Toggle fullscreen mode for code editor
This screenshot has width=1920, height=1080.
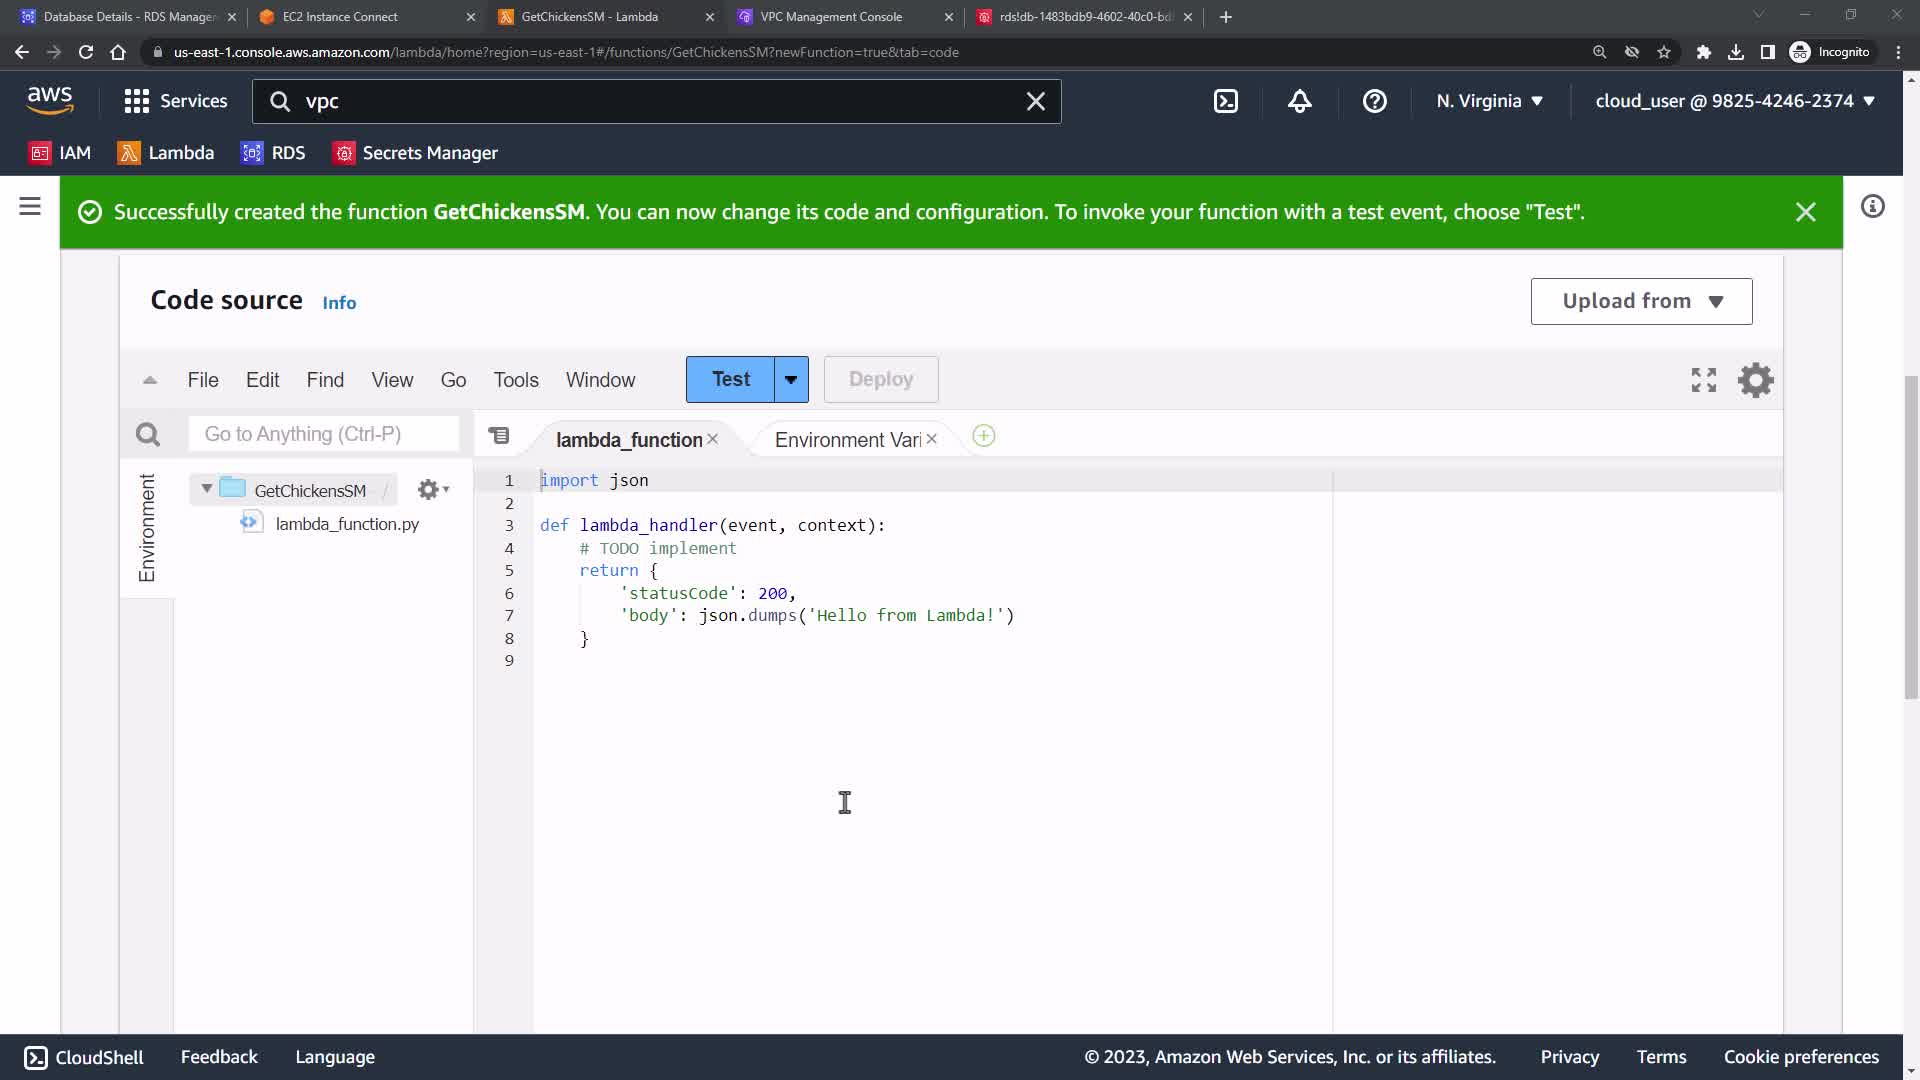click(x=1703, y=380)
